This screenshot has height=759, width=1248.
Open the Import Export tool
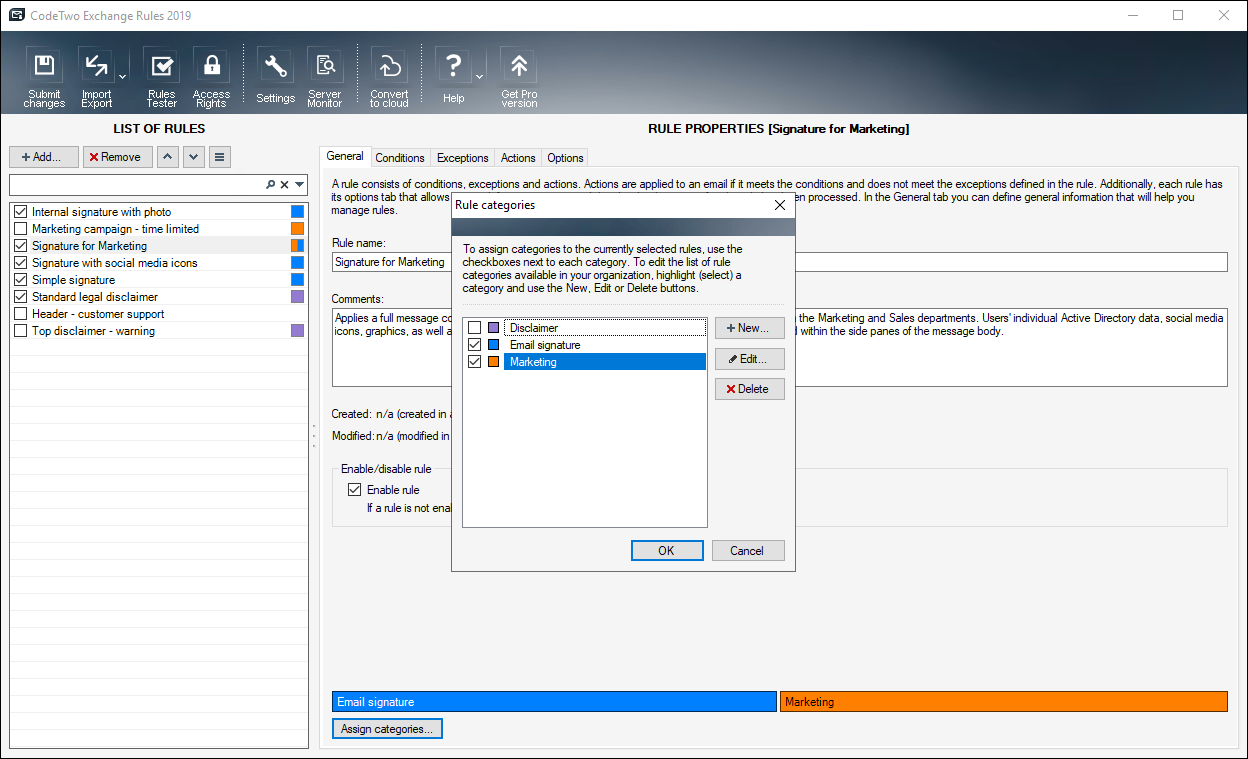click(97, 77)
